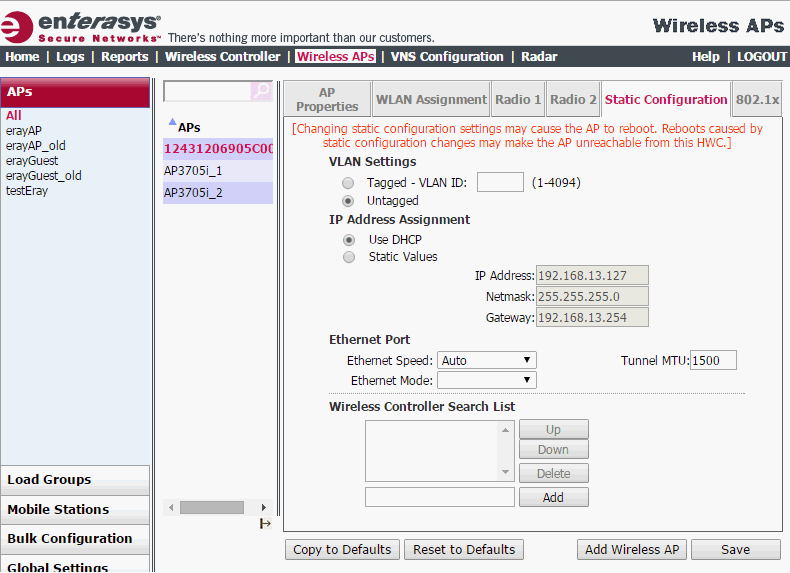The height and width of the screenshot is (573, 790).
Task: Click the APs column sort arrow
Action: coord(172,121)
